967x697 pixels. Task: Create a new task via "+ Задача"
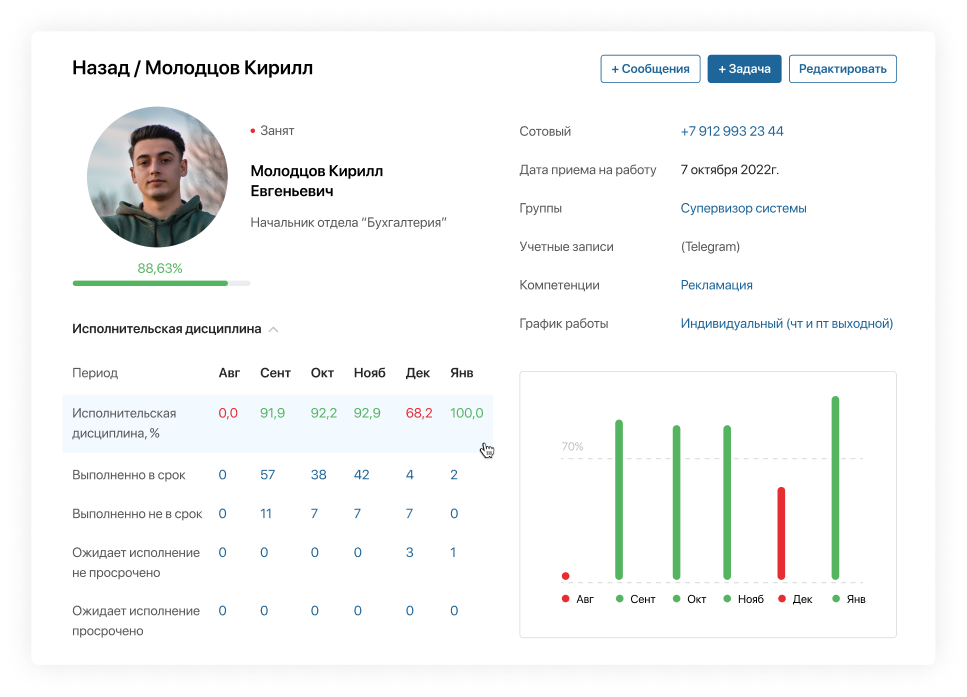744,68
